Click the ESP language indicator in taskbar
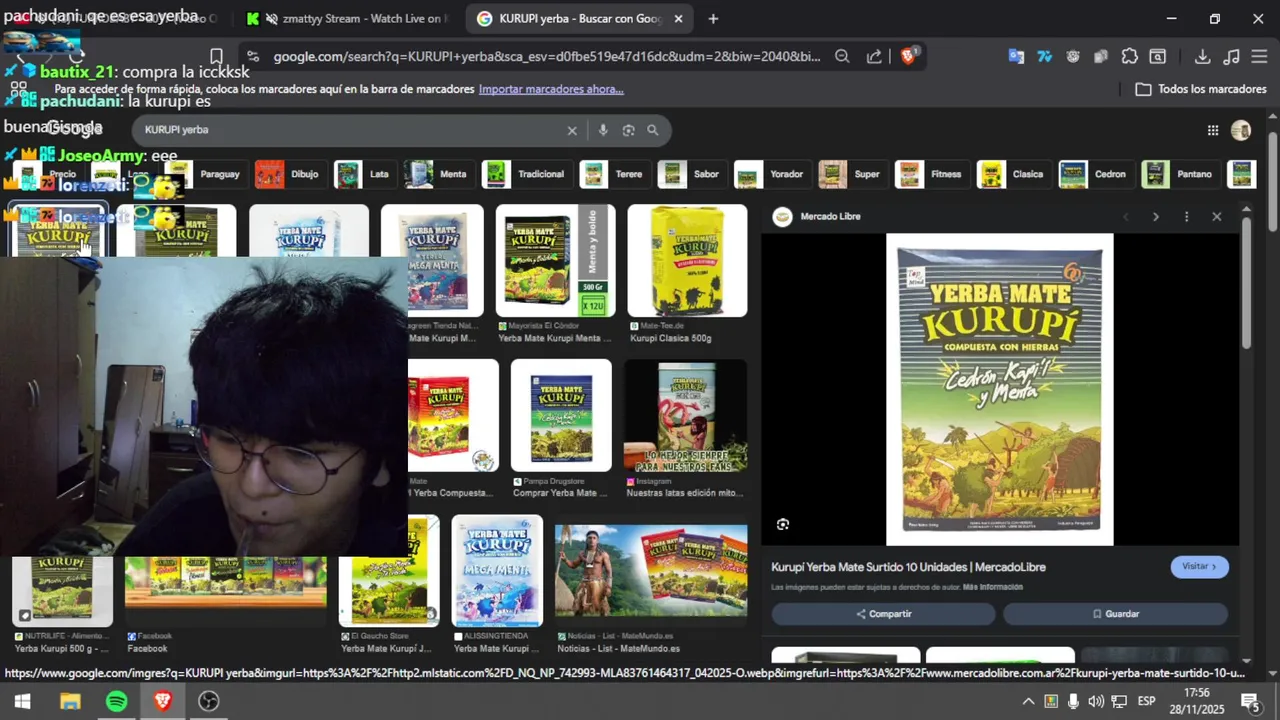Screen dimensions: 1280x720 [x=1146, y=701]
